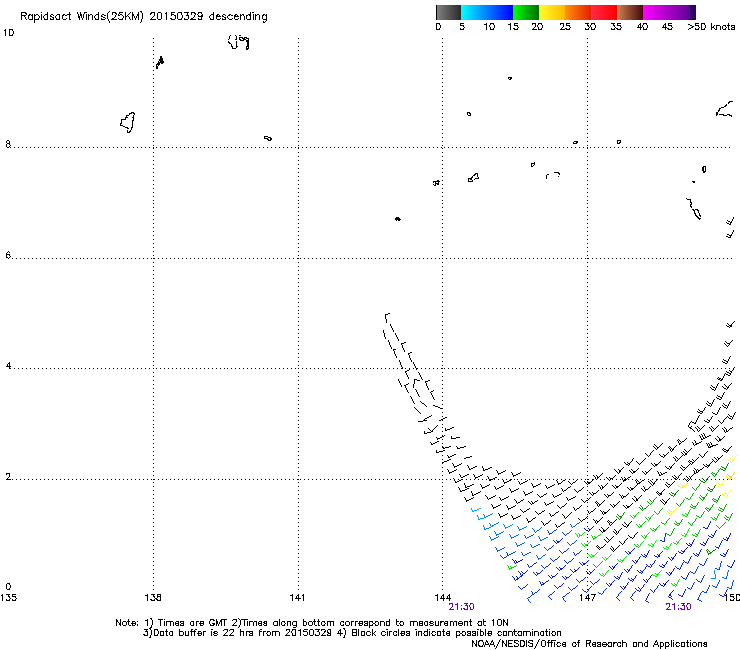Click the 'Data buffer is 22 hrs' note line
Viewport: 740px width, 650px height.
tap(352, 633)
